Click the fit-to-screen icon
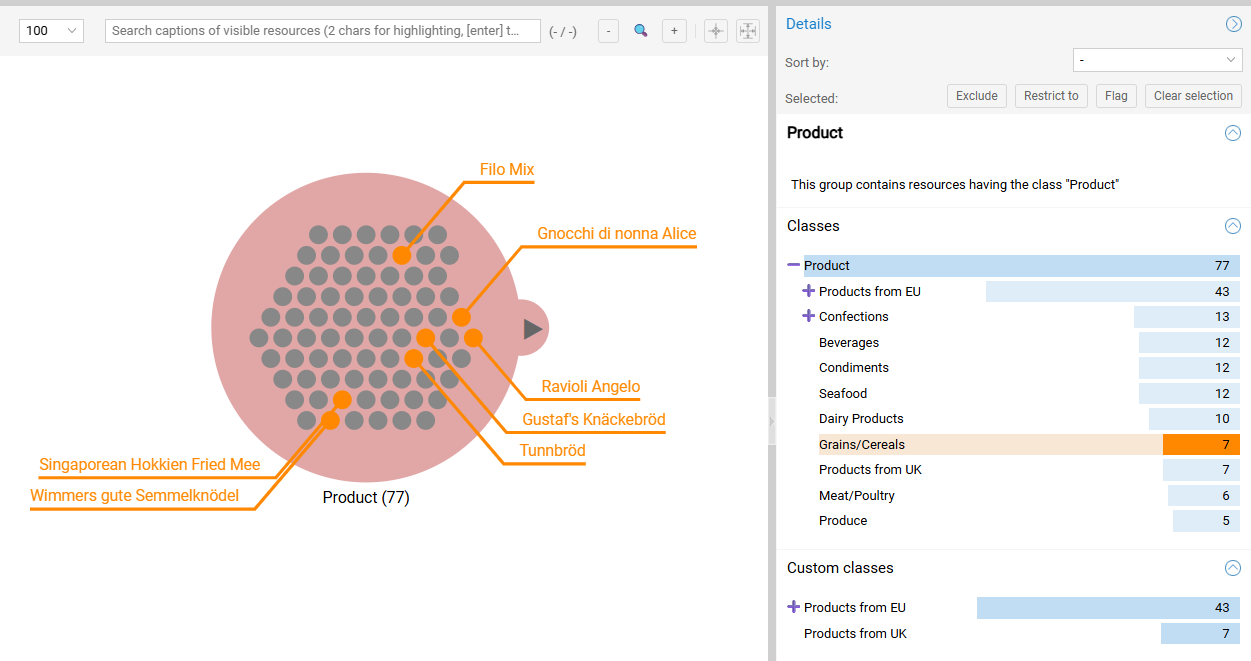 click(x=747, y=31)
